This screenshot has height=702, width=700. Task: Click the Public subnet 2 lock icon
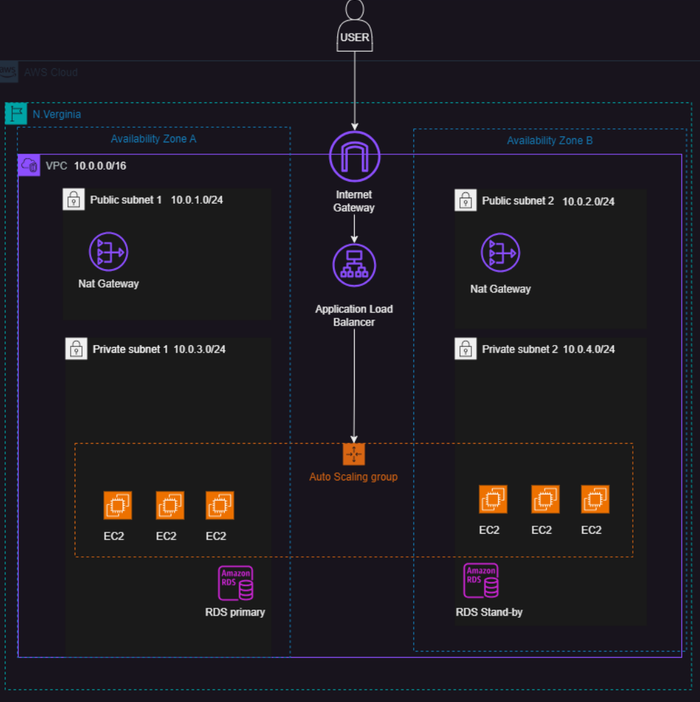465,200
